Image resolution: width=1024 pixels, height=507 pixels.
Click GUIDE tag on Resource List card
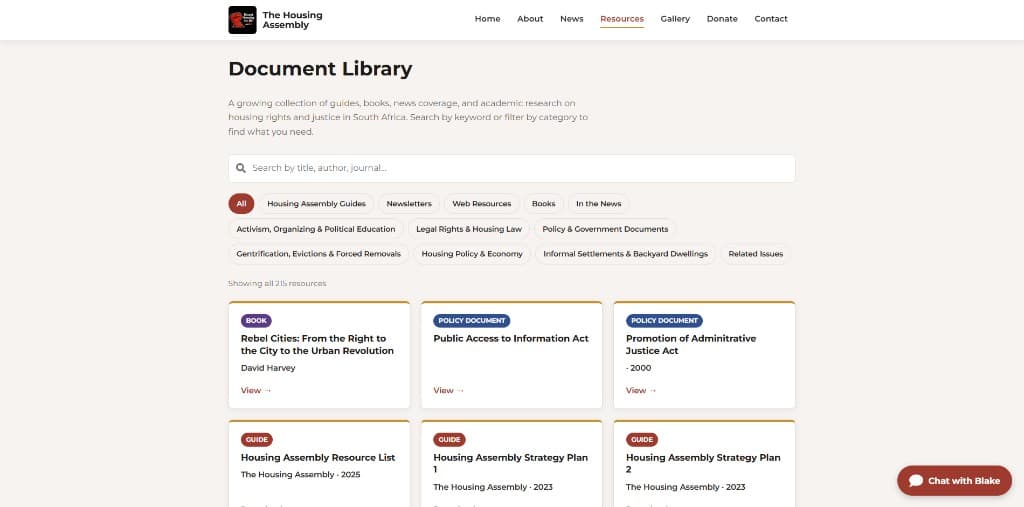pos(257,440)
